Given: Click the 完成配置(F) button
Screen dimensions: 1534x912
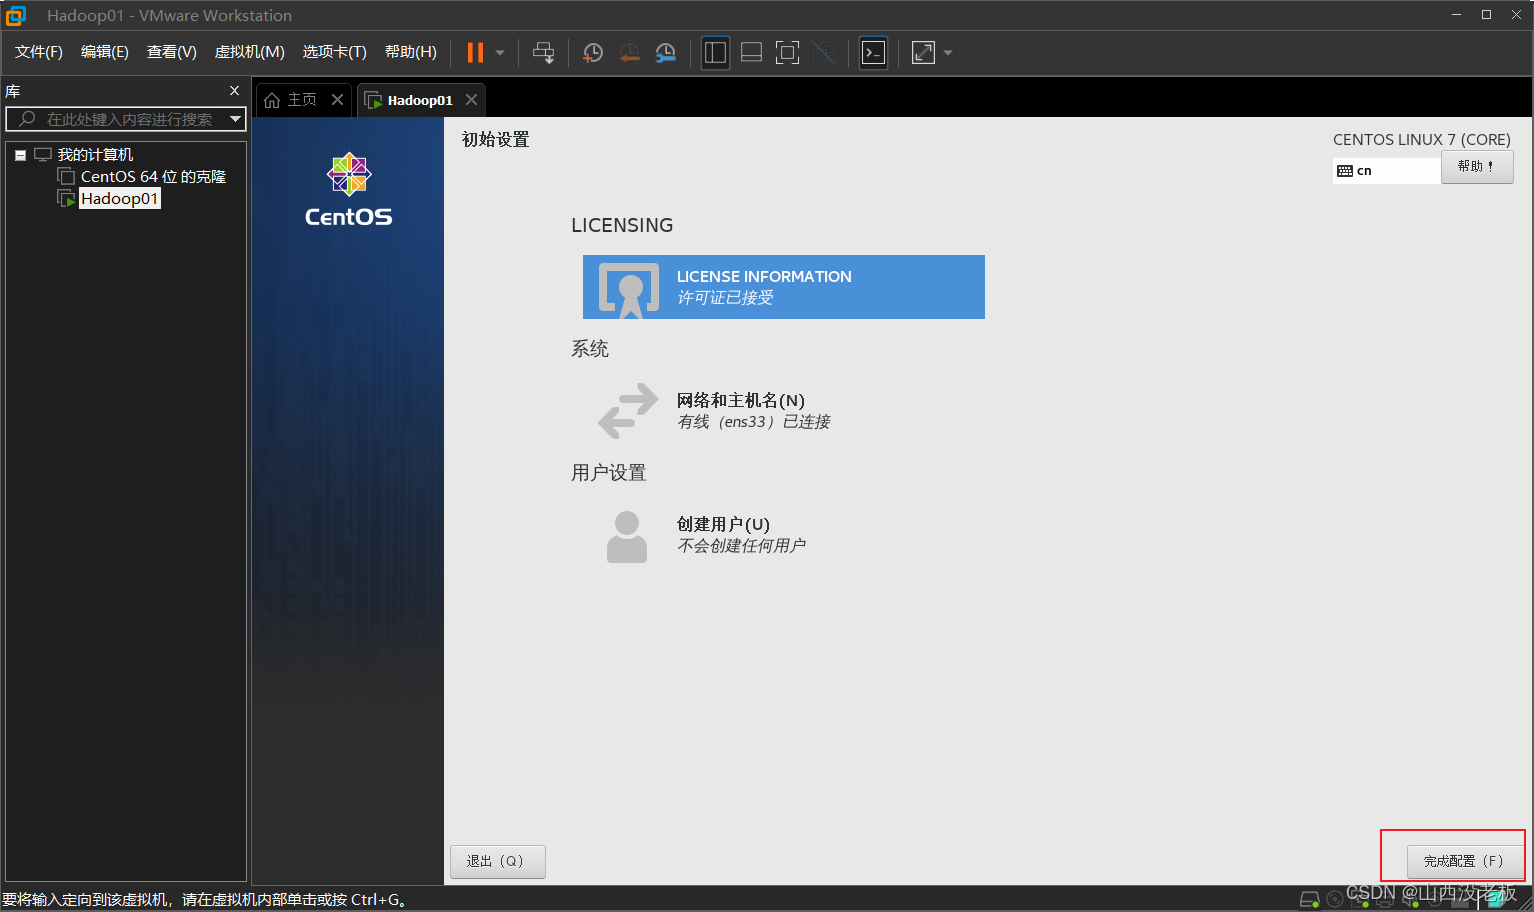Looking at the screenshot, I should click(x=1465, y=861).
